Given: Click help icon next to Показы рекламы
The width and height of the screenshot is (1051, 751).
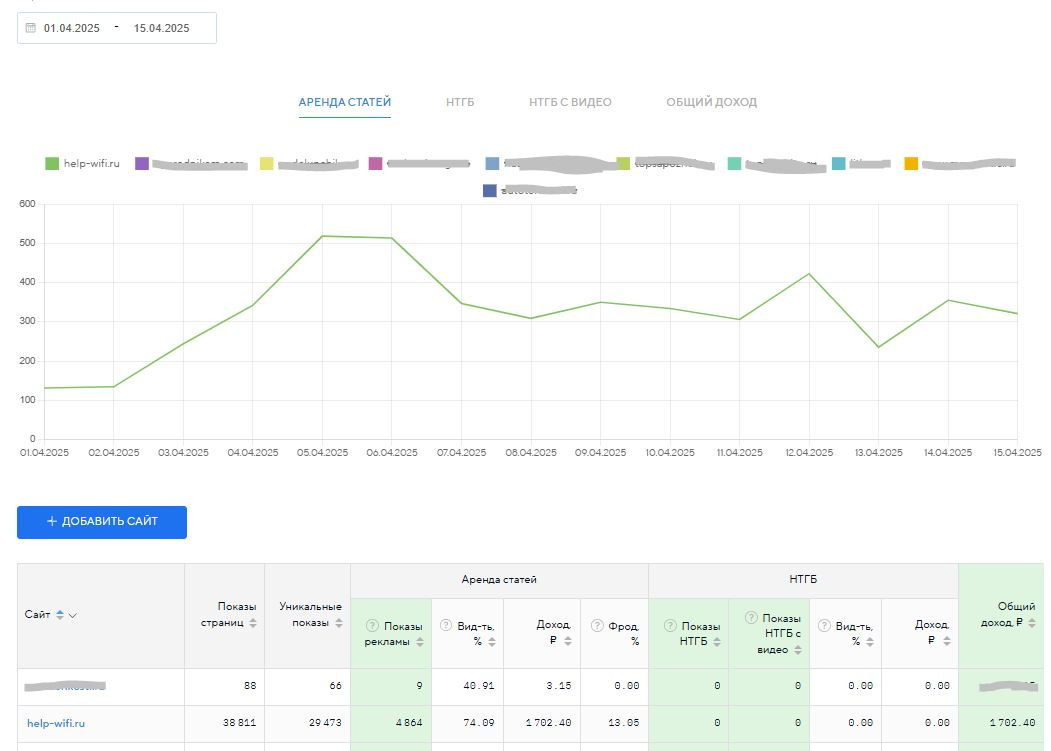Looking at the screenshot, I should (x=373, y=626).
